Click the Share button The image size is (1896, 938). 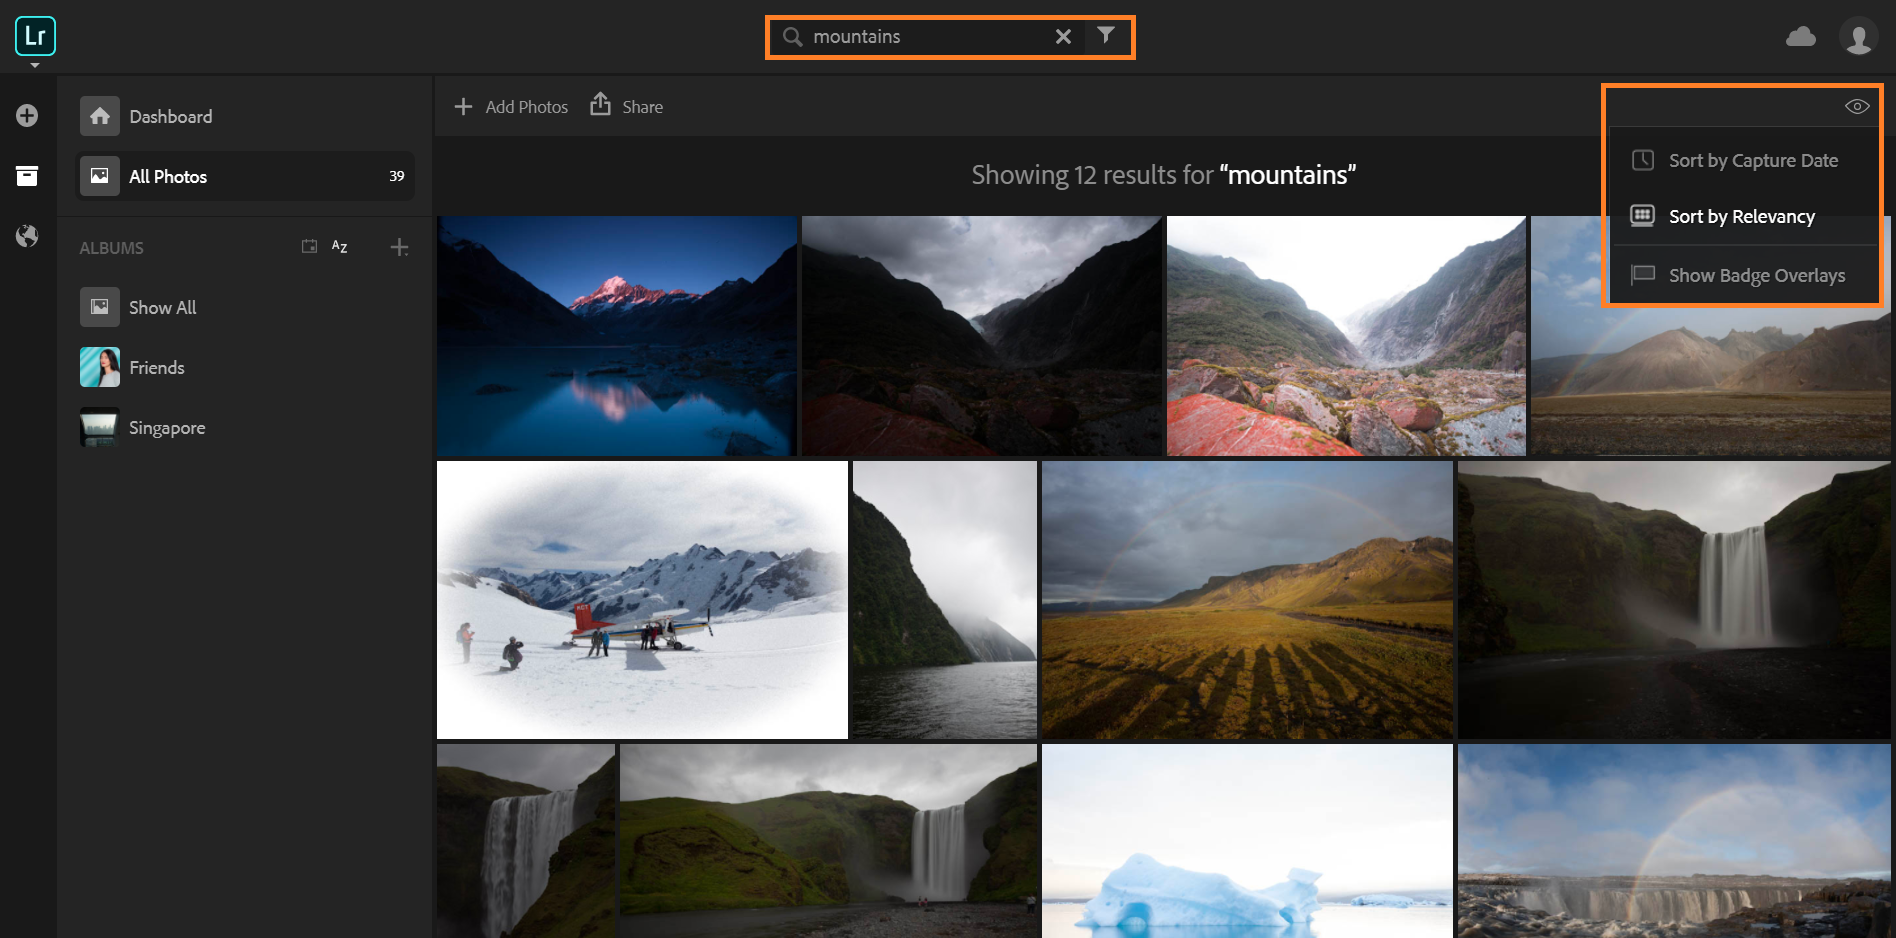point(626,106)
